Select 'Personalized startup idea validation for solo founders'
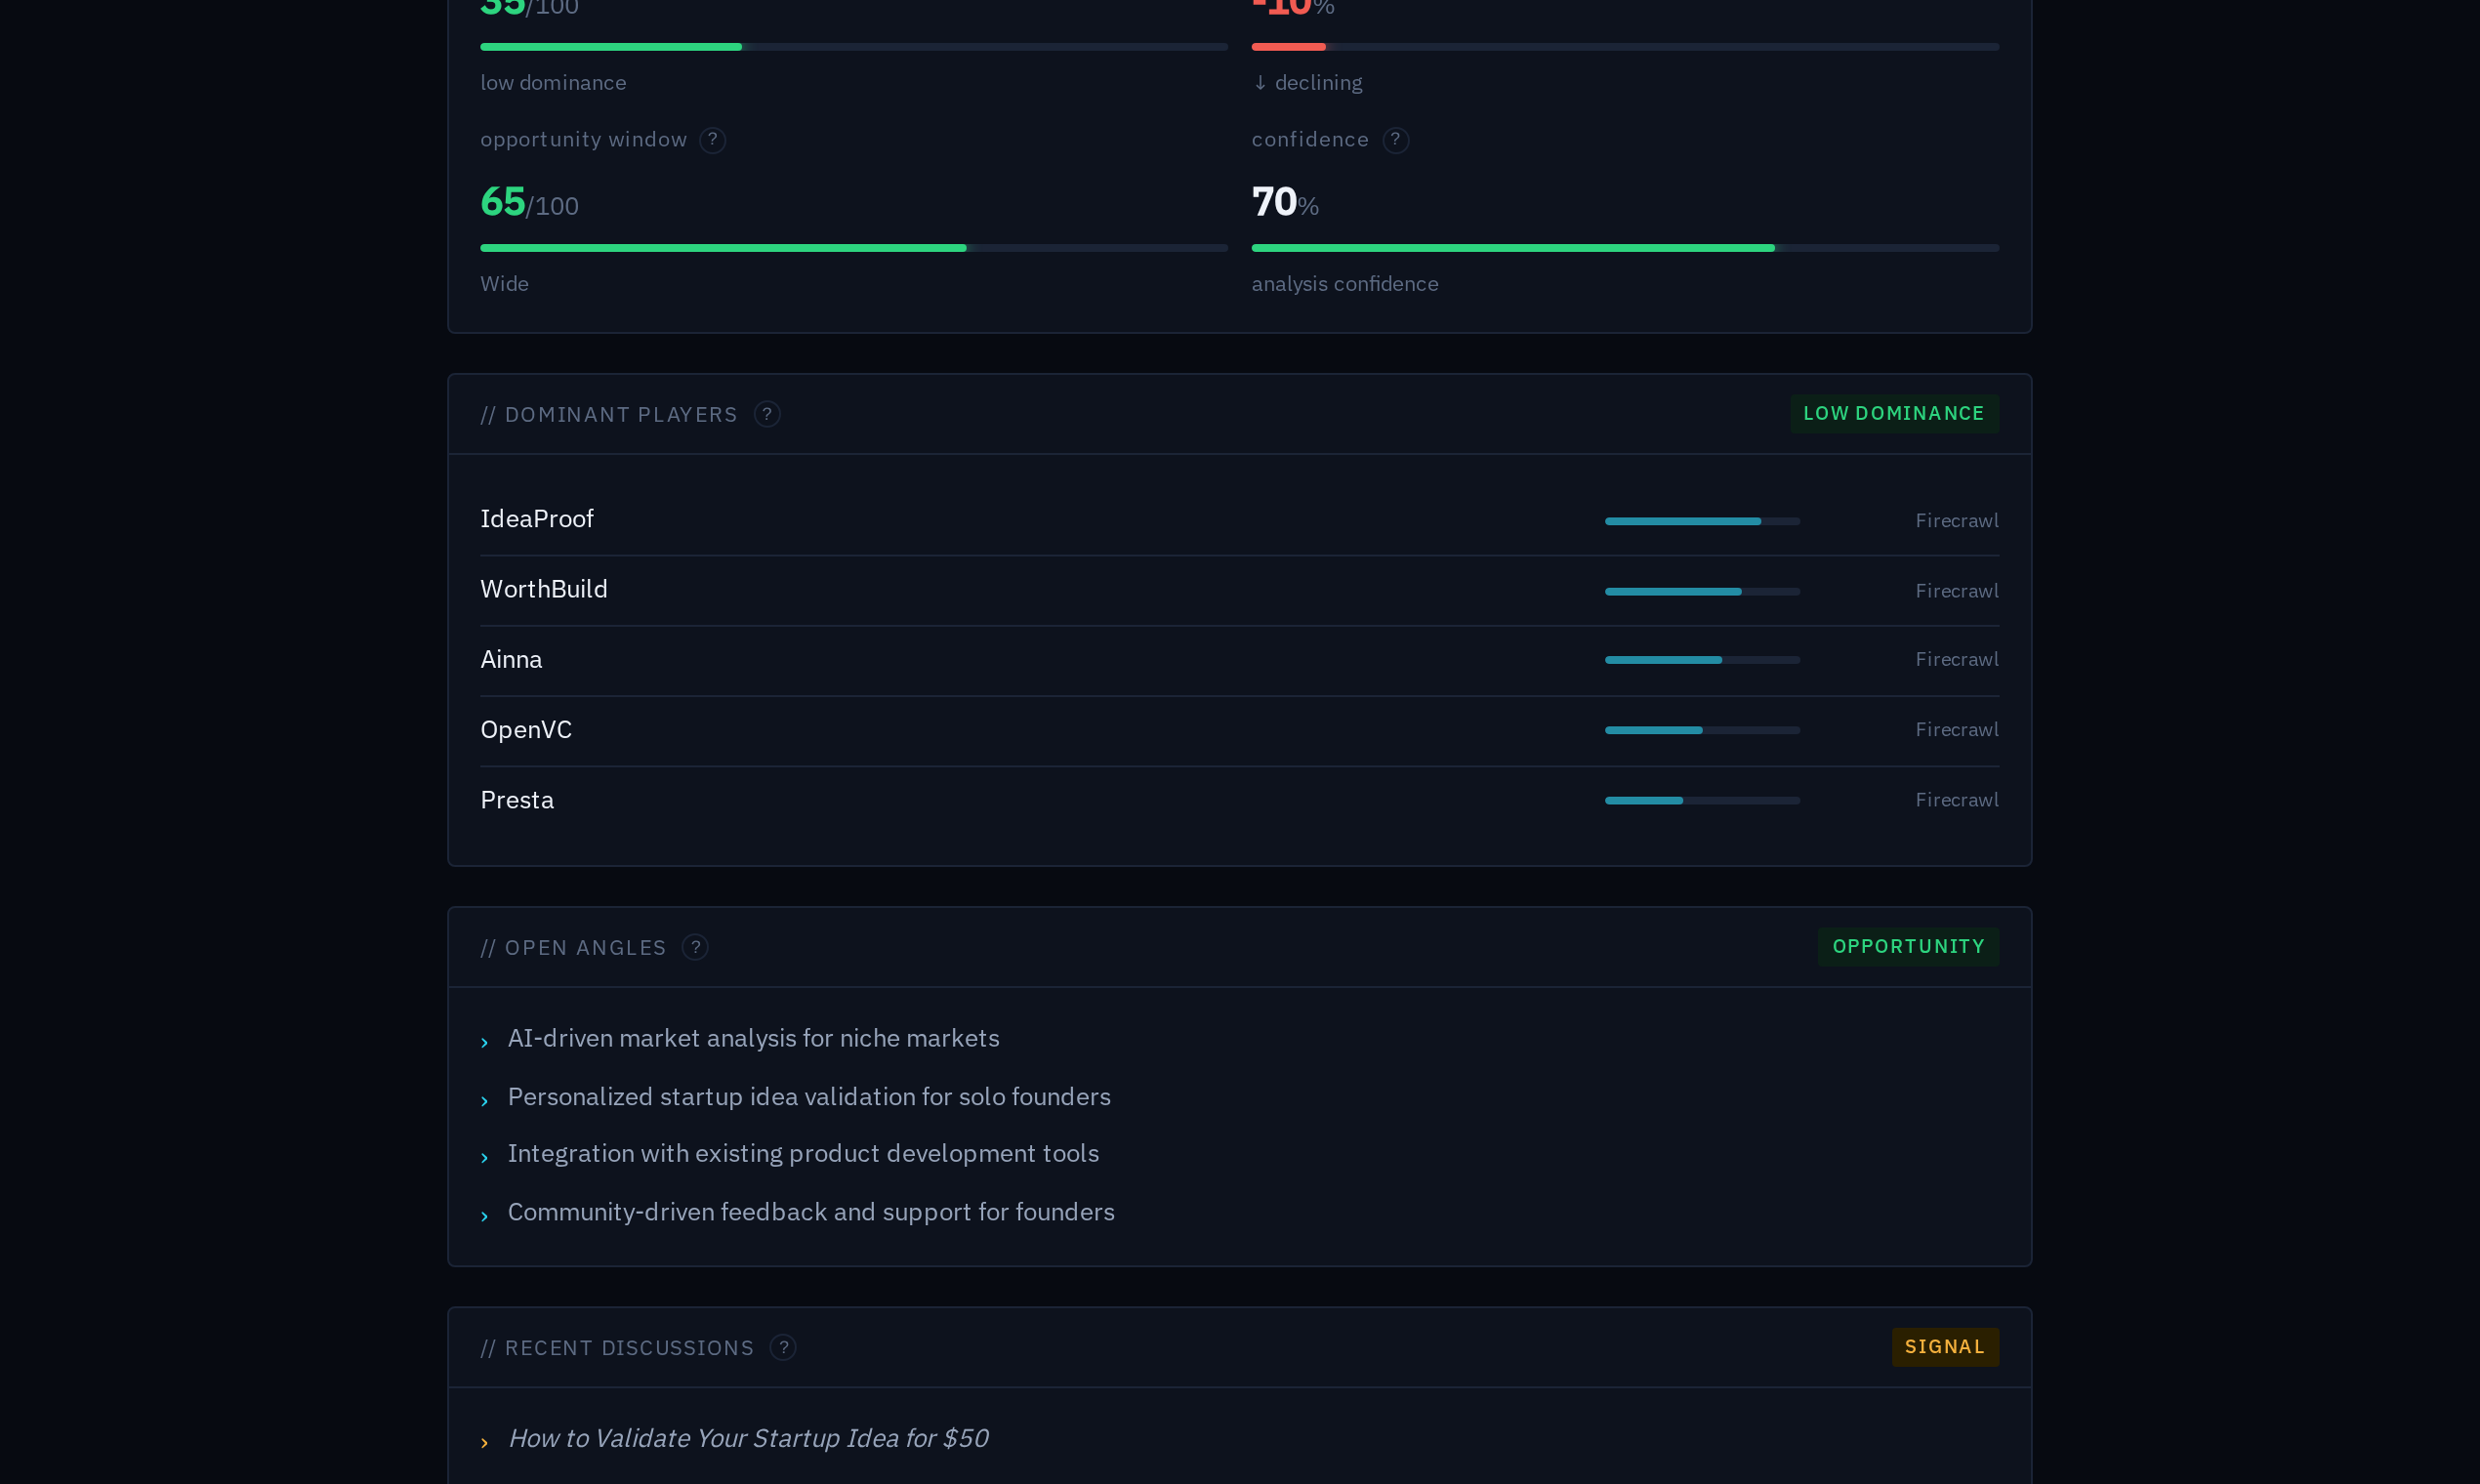Image resolution: width=2480 pixels, height=1484 pixels. (809, 1097)
